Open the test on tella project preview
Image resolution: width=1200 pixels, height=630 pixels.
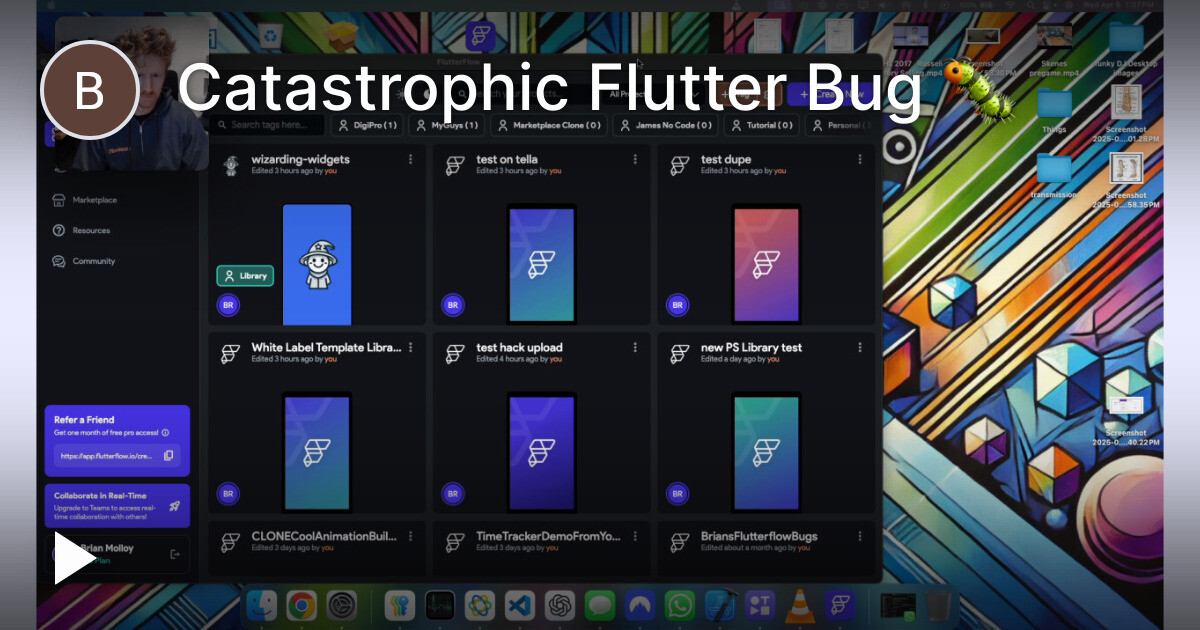[542, 264]
